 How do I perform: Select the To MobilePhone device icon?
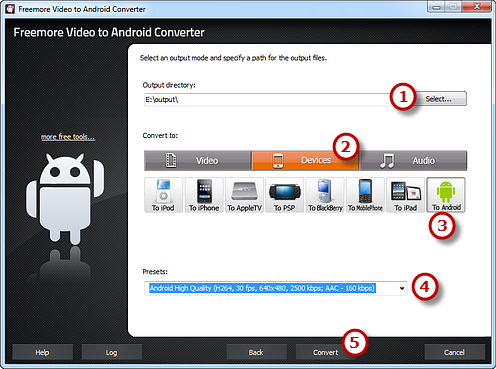tap(365, 195)
